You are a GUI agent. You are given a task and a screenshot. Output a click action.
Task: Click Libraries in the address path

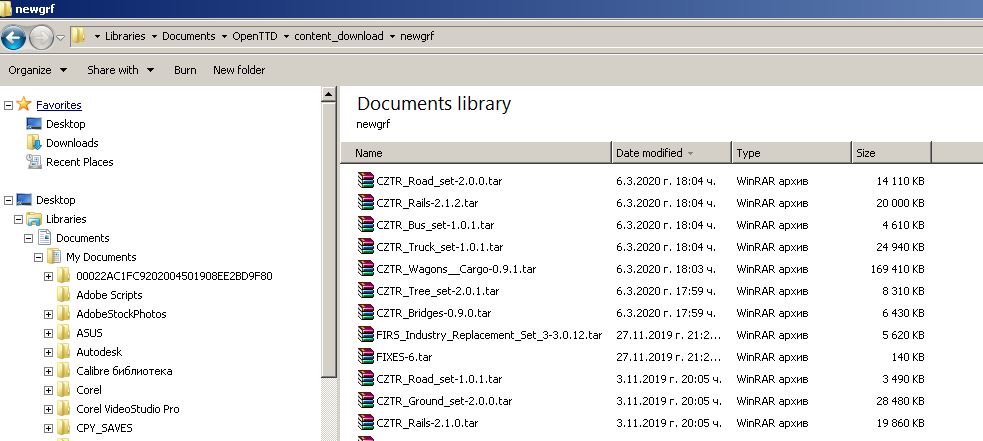[x=125, y=36]
